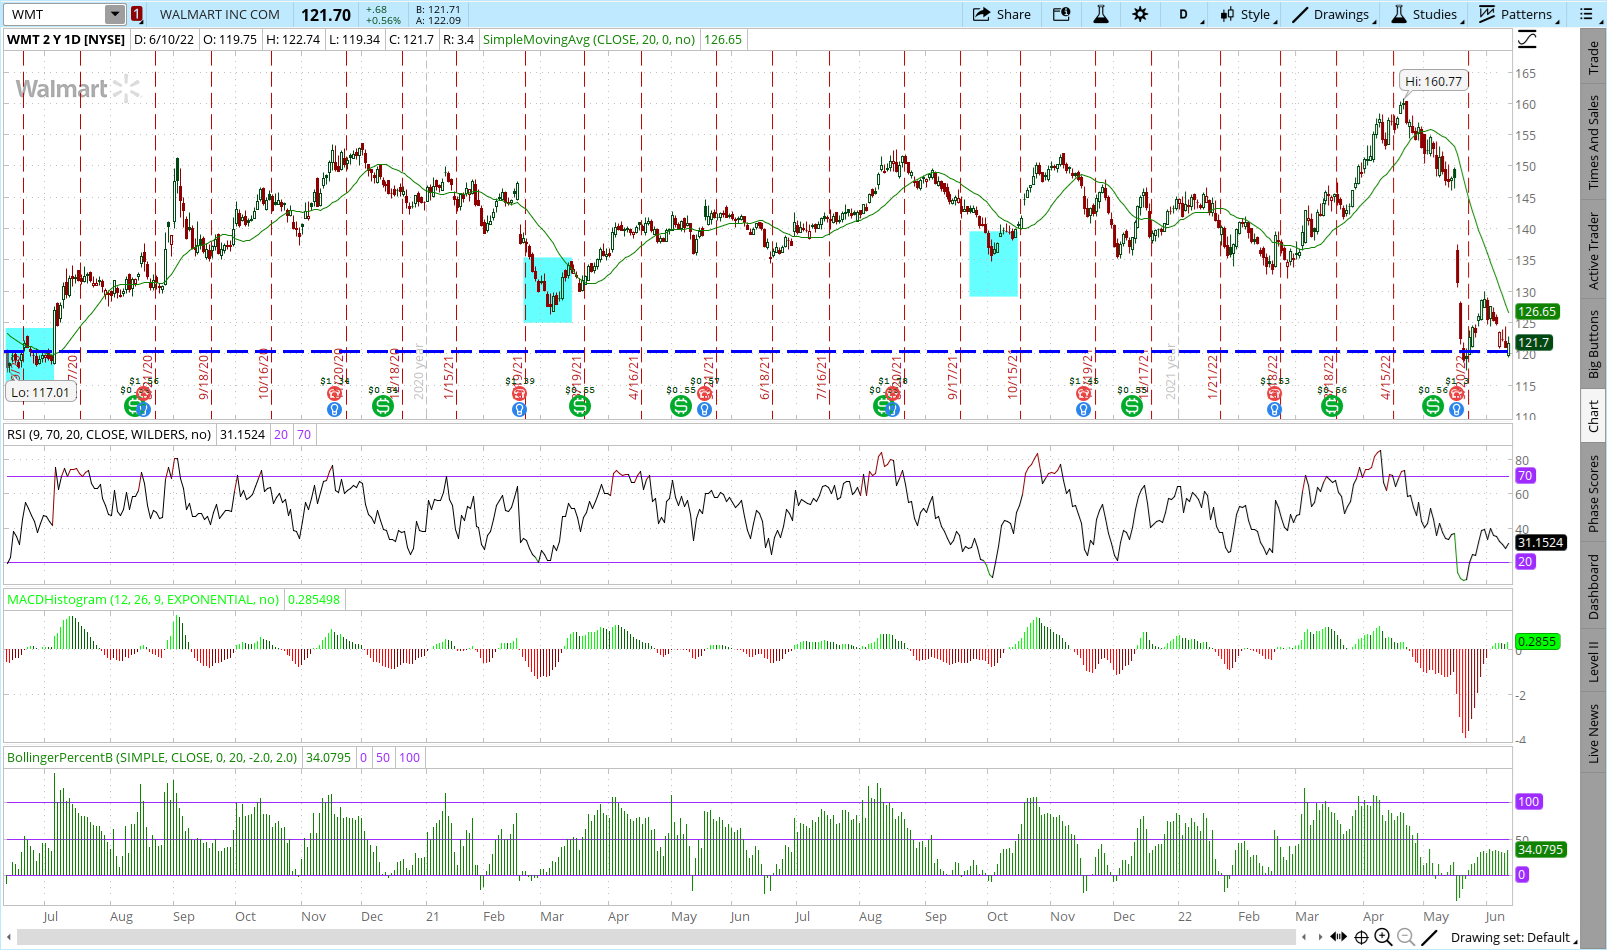Image resolution: width=1607 pixels, height=950 pixels.
Task: Open the Level II sidebar tab
Action: [x=1593, y=661]
